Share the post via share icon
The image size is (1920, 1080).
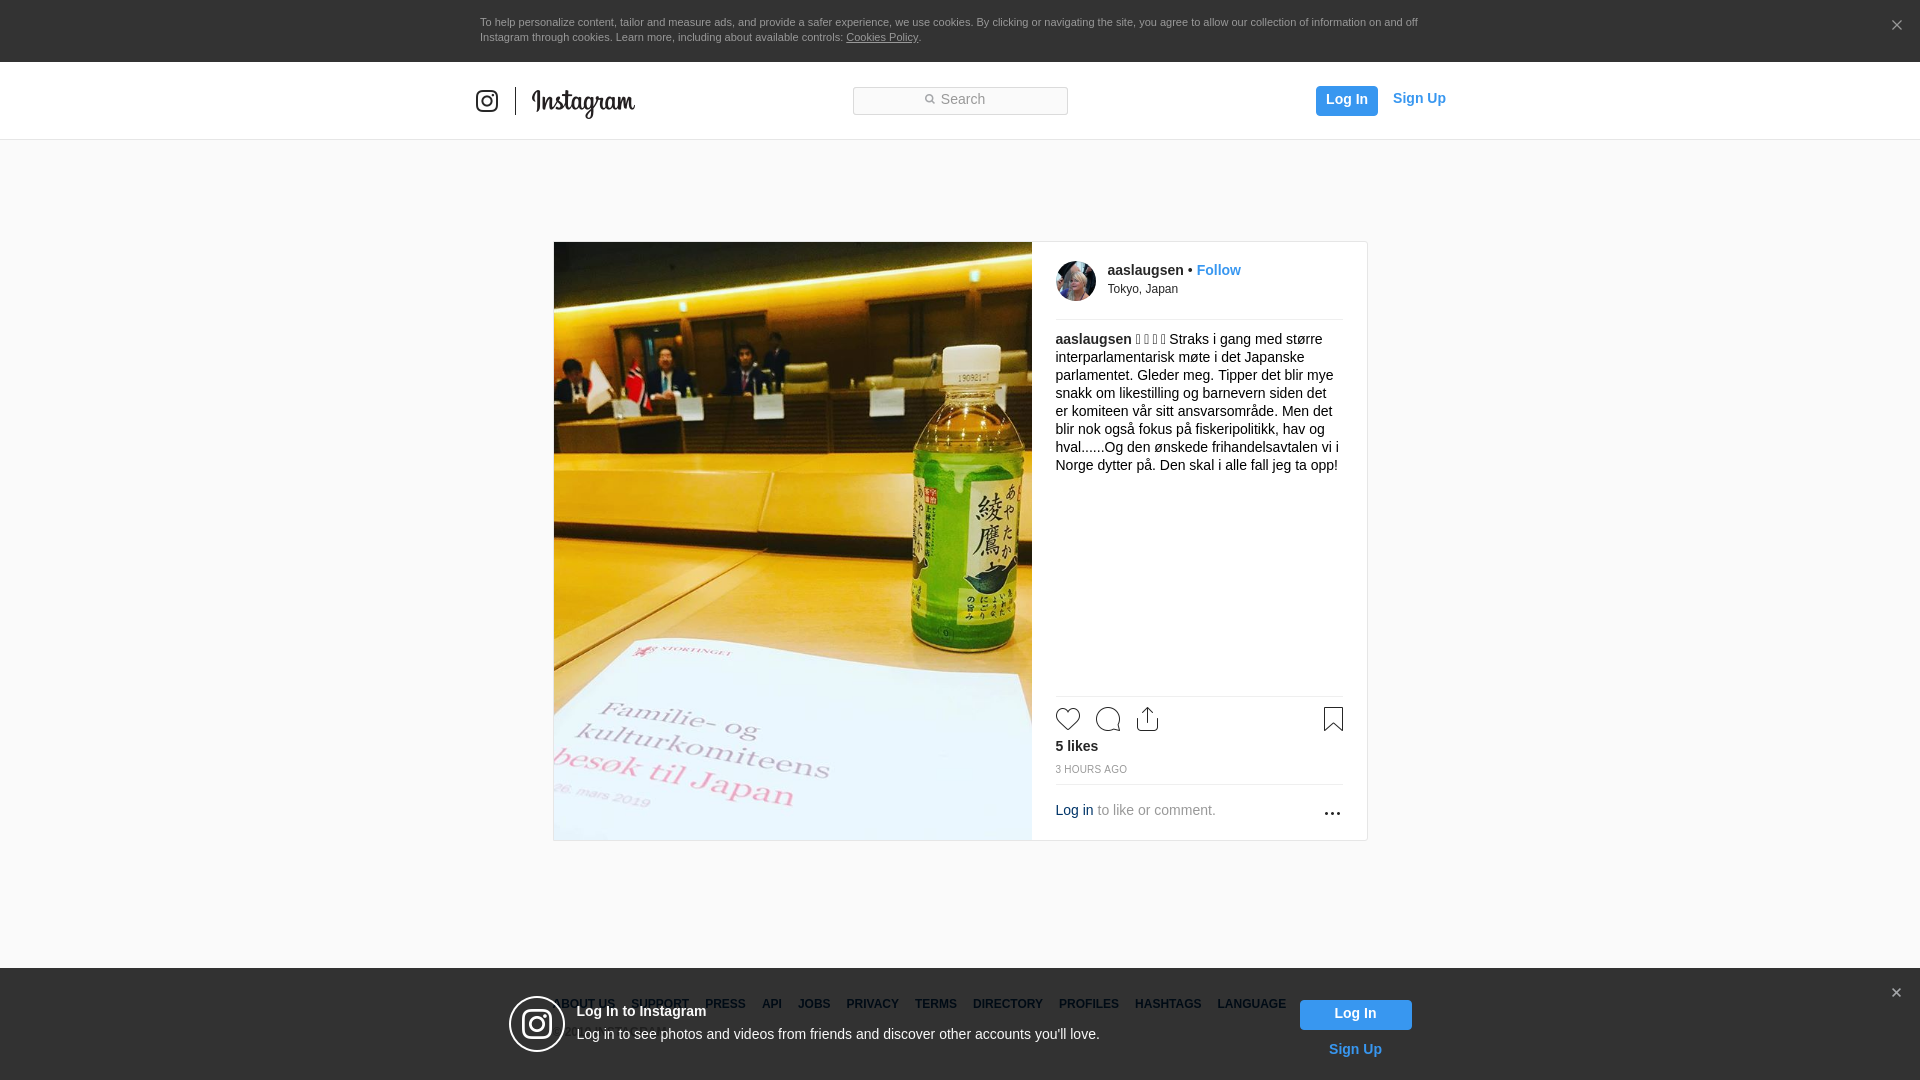point(1147,719)
